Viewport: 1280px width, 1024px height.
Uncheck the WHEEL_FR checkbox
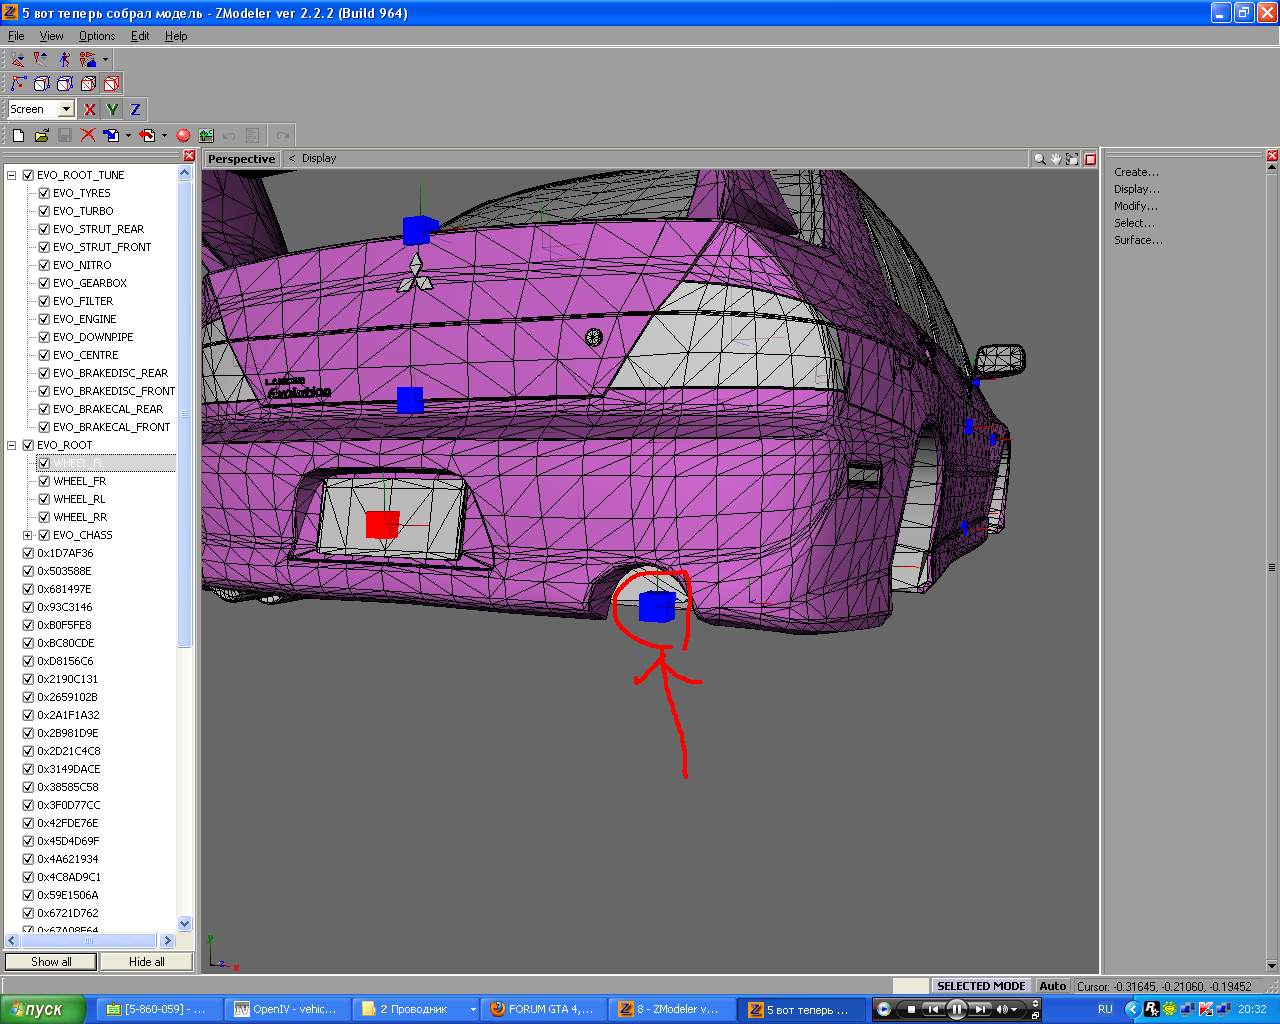44,481
